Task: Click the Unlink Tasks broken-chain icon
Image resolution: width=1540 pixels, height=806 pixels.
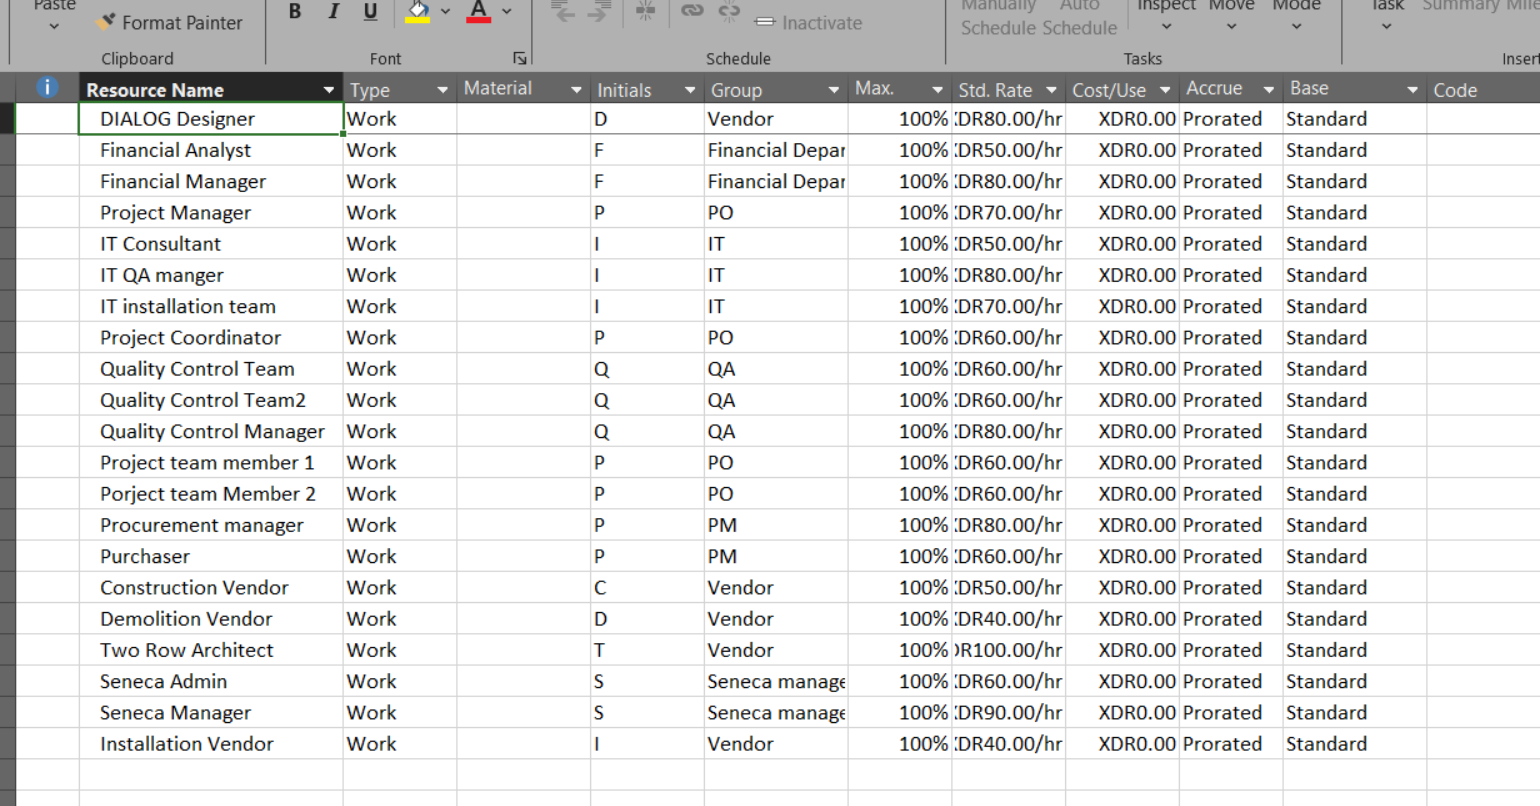Action: point(730,12)
